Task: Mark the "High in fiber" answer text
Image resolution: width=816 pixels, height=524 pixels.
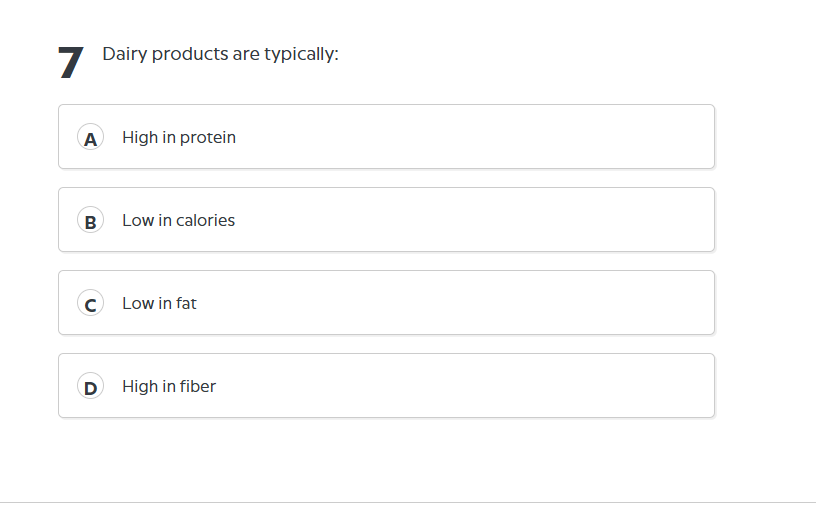Action: tap(169, 386)
